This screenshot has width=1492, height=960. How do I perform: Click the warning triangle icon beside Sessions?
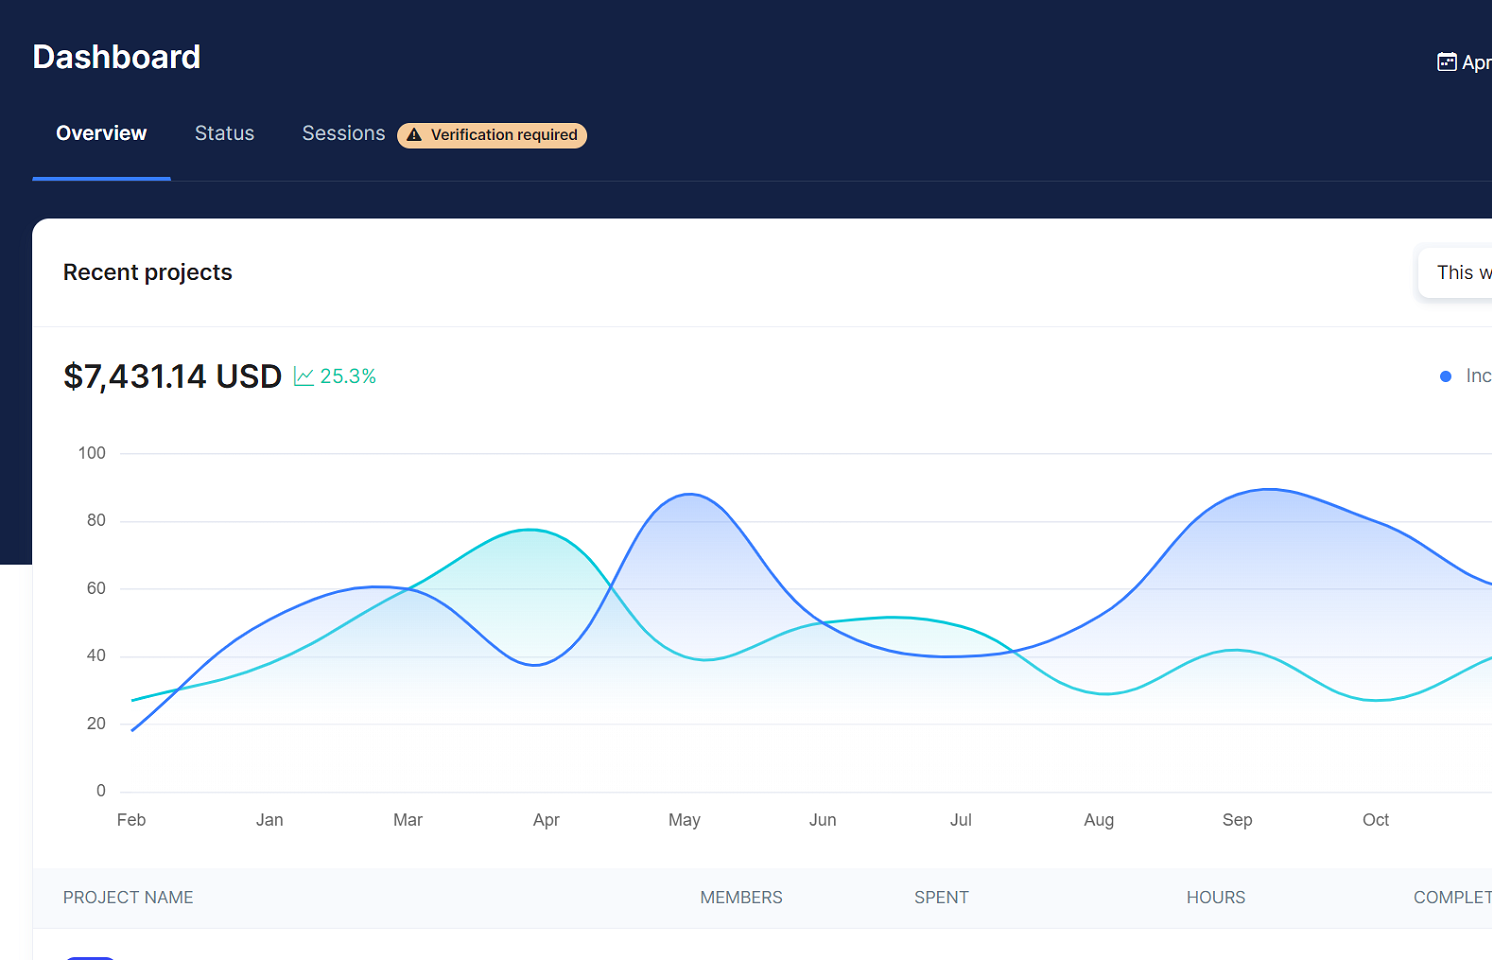tap(414, 135)
